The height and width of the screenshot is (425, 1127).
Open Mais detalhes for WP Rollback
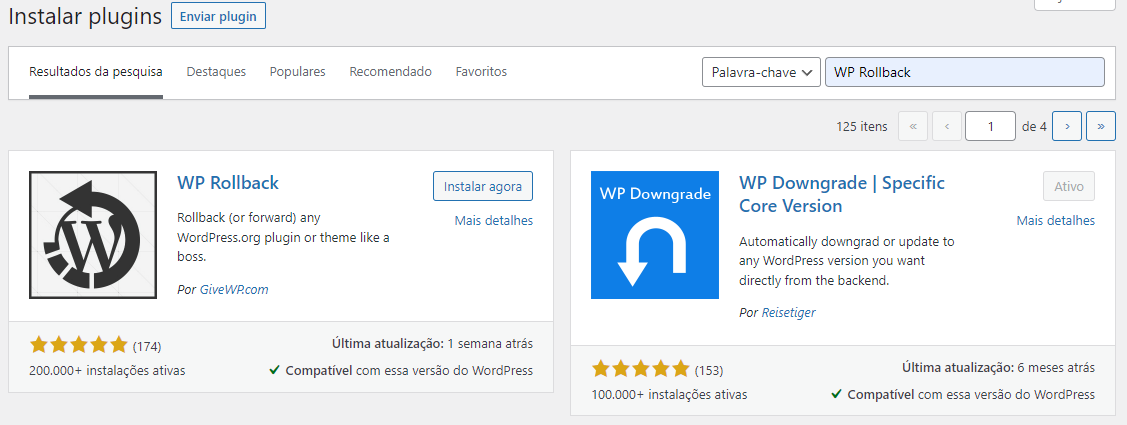[x=494, y=221]
